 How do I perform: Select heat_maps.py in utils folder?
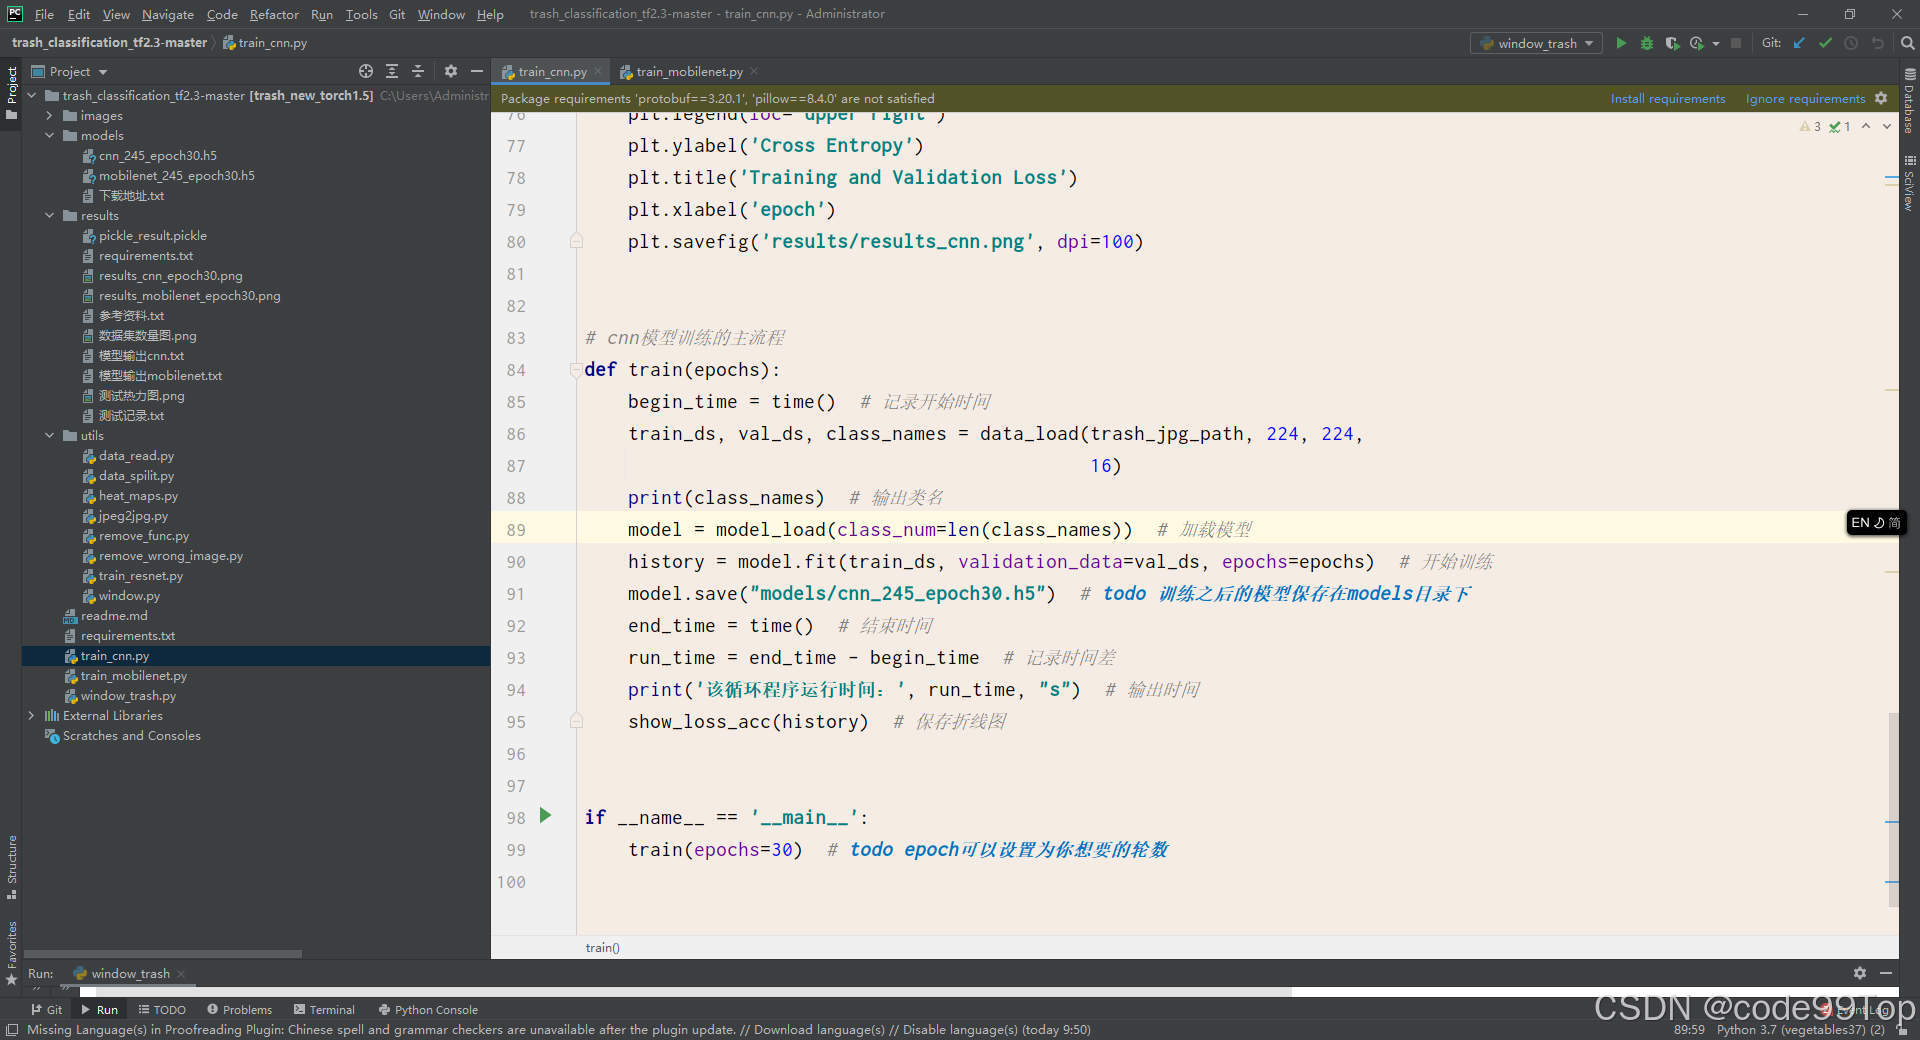point(138,496)
